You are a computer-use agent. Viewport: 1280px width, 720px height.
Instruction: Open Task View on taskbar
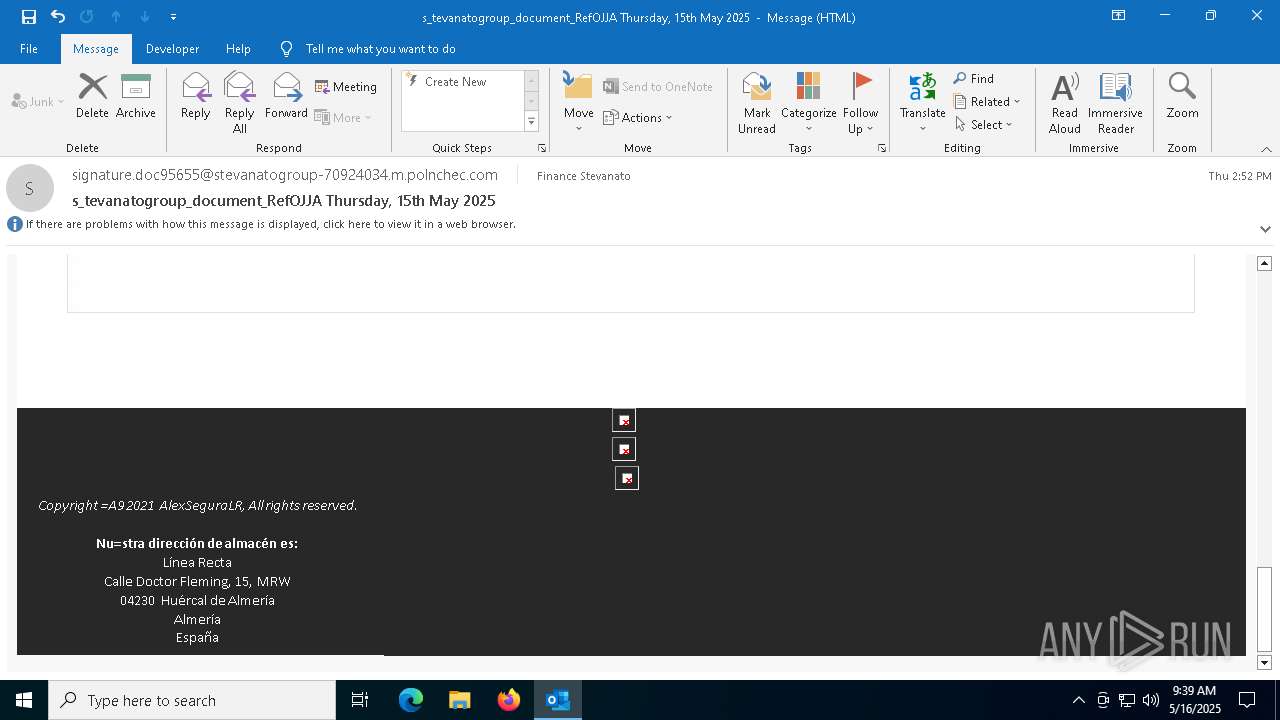360,700
